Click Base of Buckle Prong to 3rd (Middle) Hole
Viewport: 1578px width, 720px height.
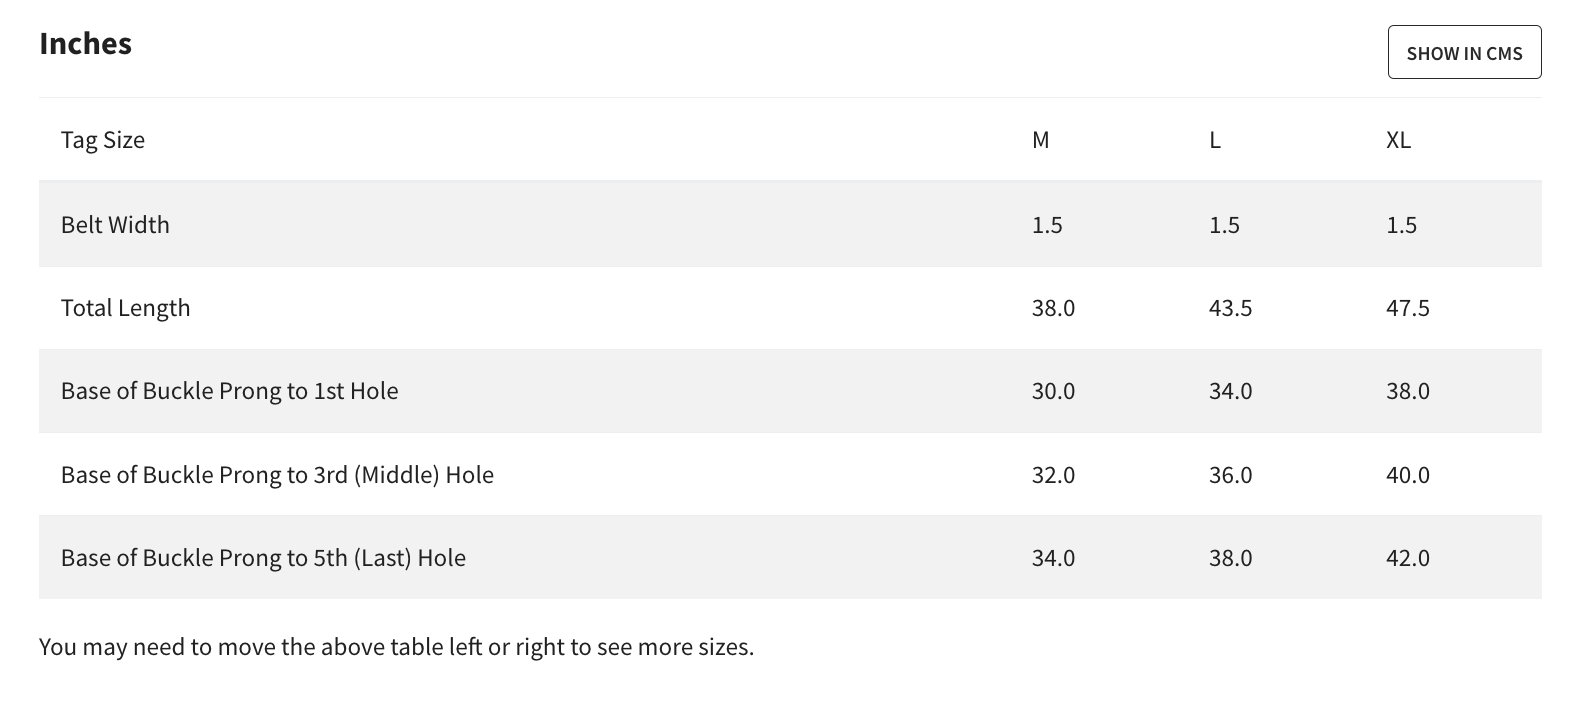[277, 475]
